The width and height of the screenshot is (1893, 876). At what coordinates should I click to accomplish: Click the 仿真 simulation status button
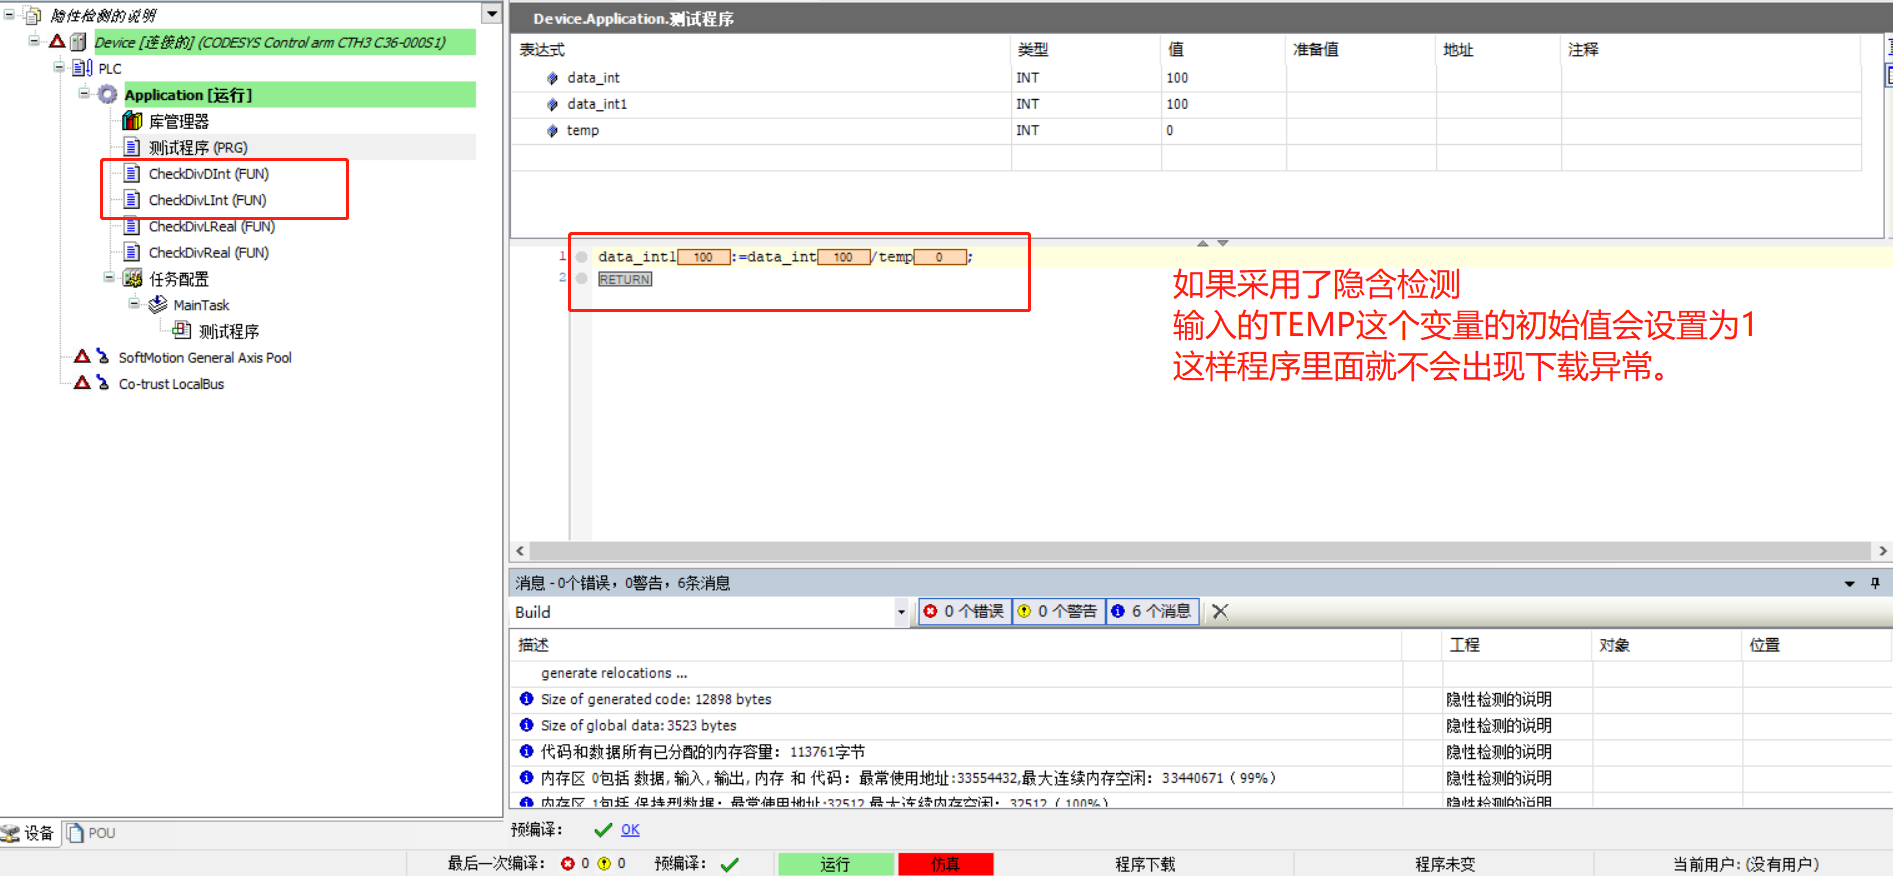coord(946,864)
